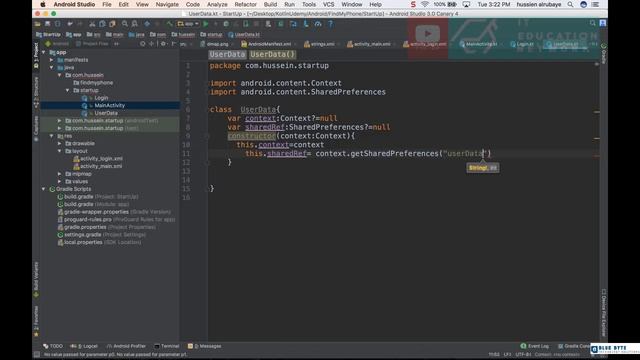Open project panel settings gear icon
Image resolution: width=640 pixels, height=360 pixels.
[x=163, y=44]
